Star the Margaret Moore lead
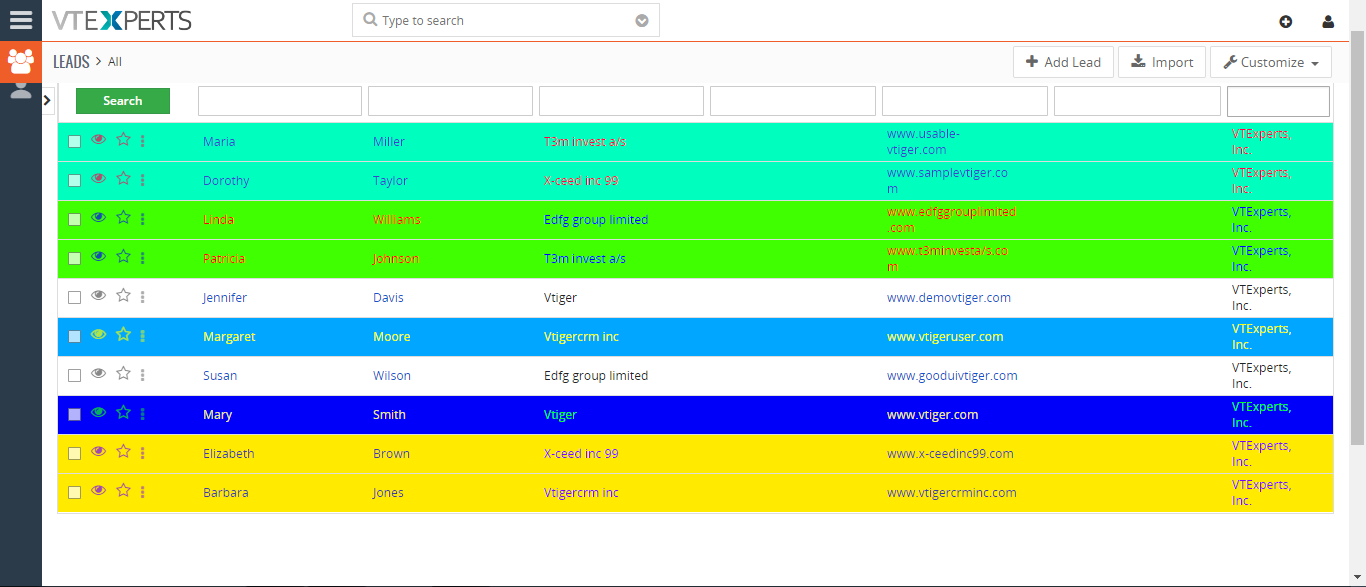Image resolution: width=1366 pixels, height=587 pixels. tap(123, 335)
